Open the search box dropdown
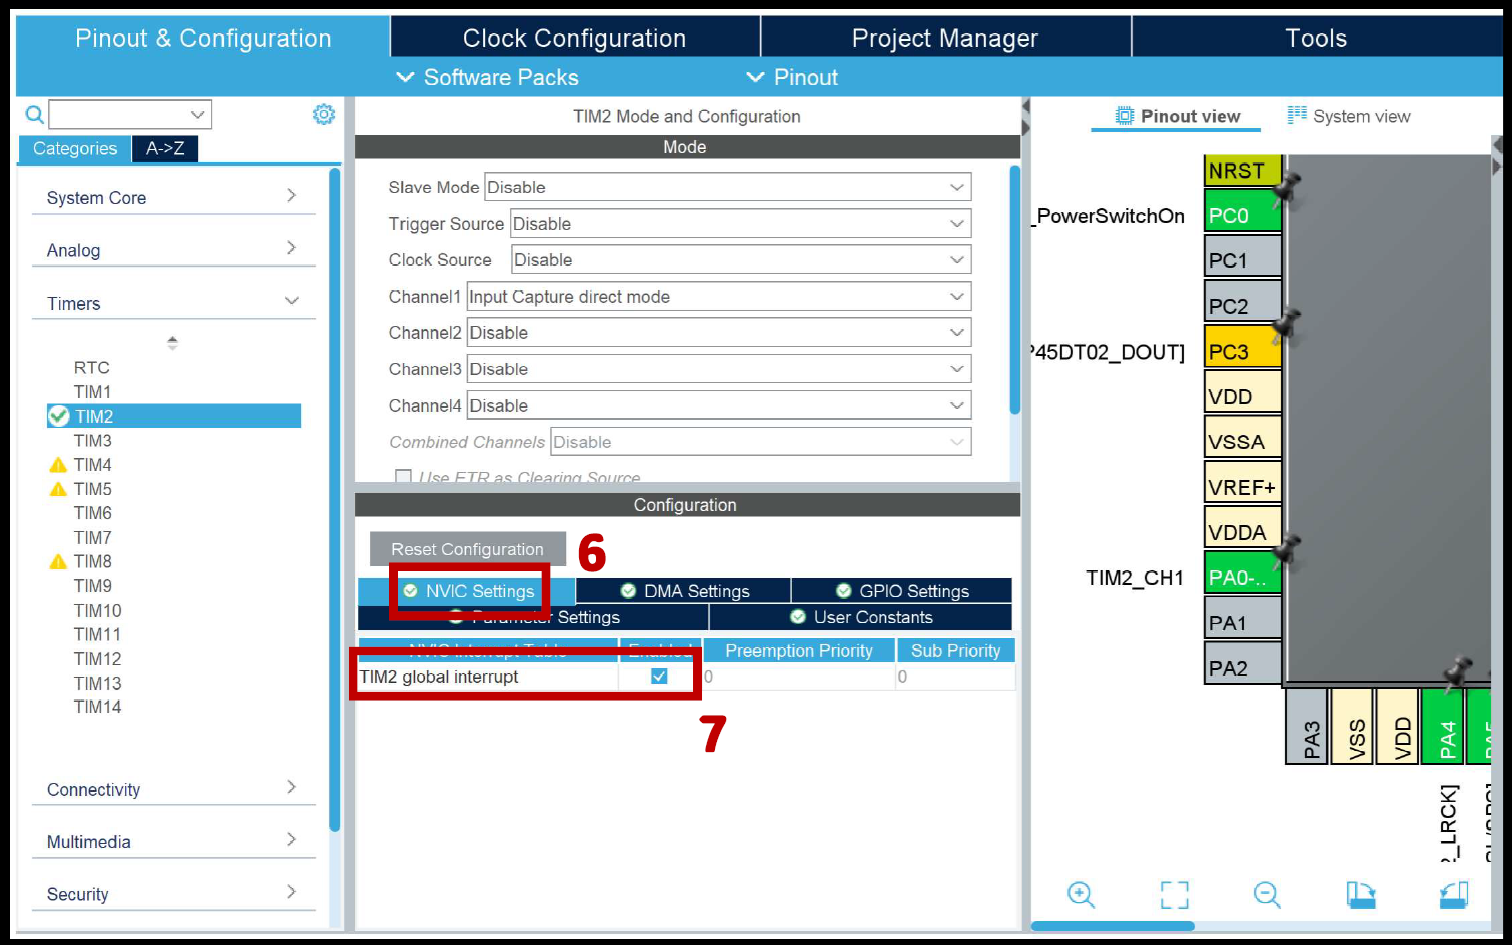Viewport: 1512px width, 945px height. tap(198, 115)
